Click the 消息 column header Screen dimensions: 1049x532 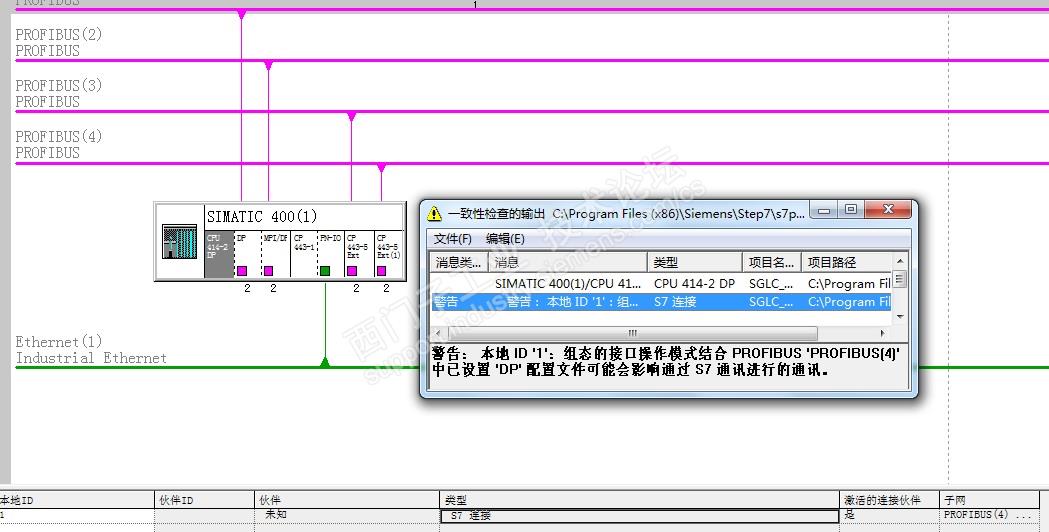coord(567,262)
